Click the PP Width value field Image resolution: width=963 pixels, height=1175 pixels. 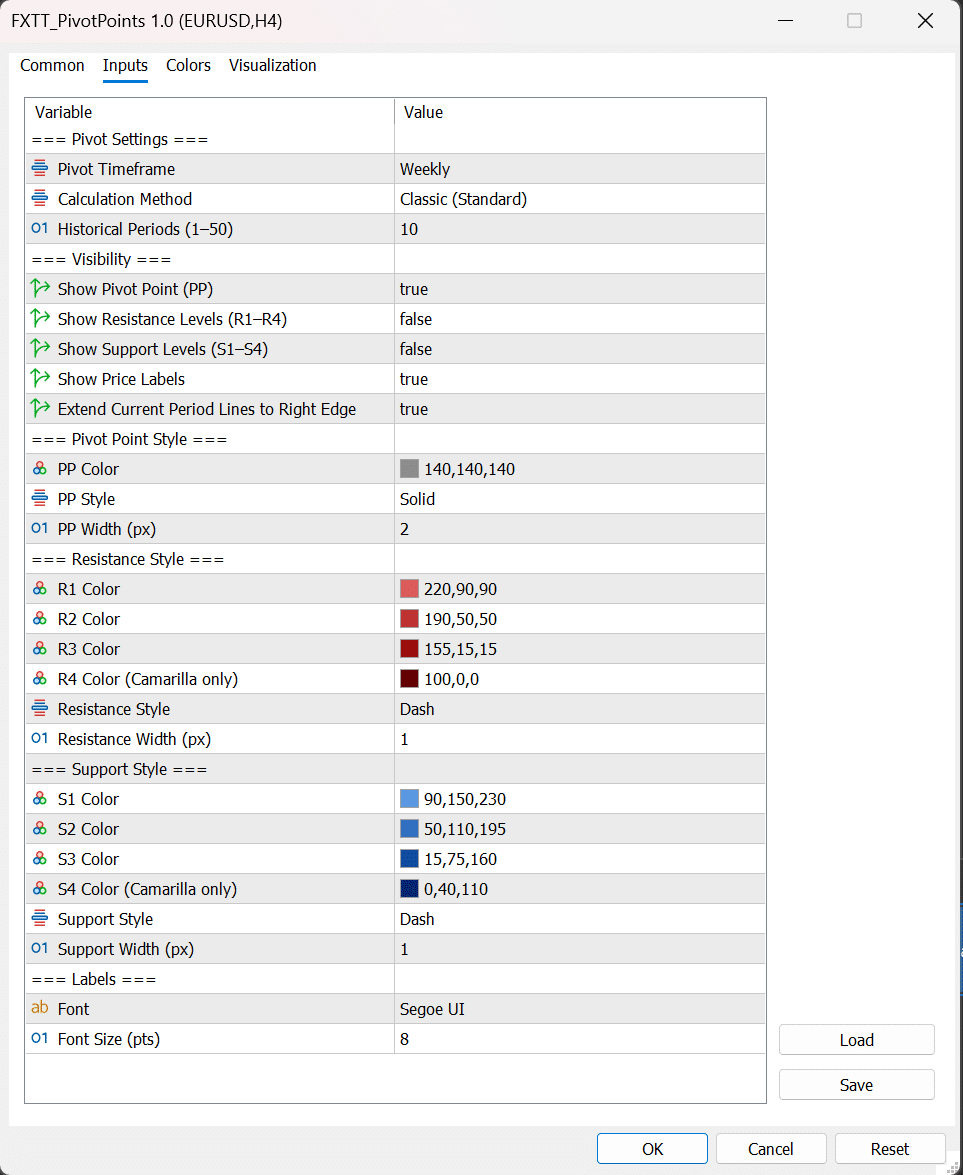tap(580, 529)
